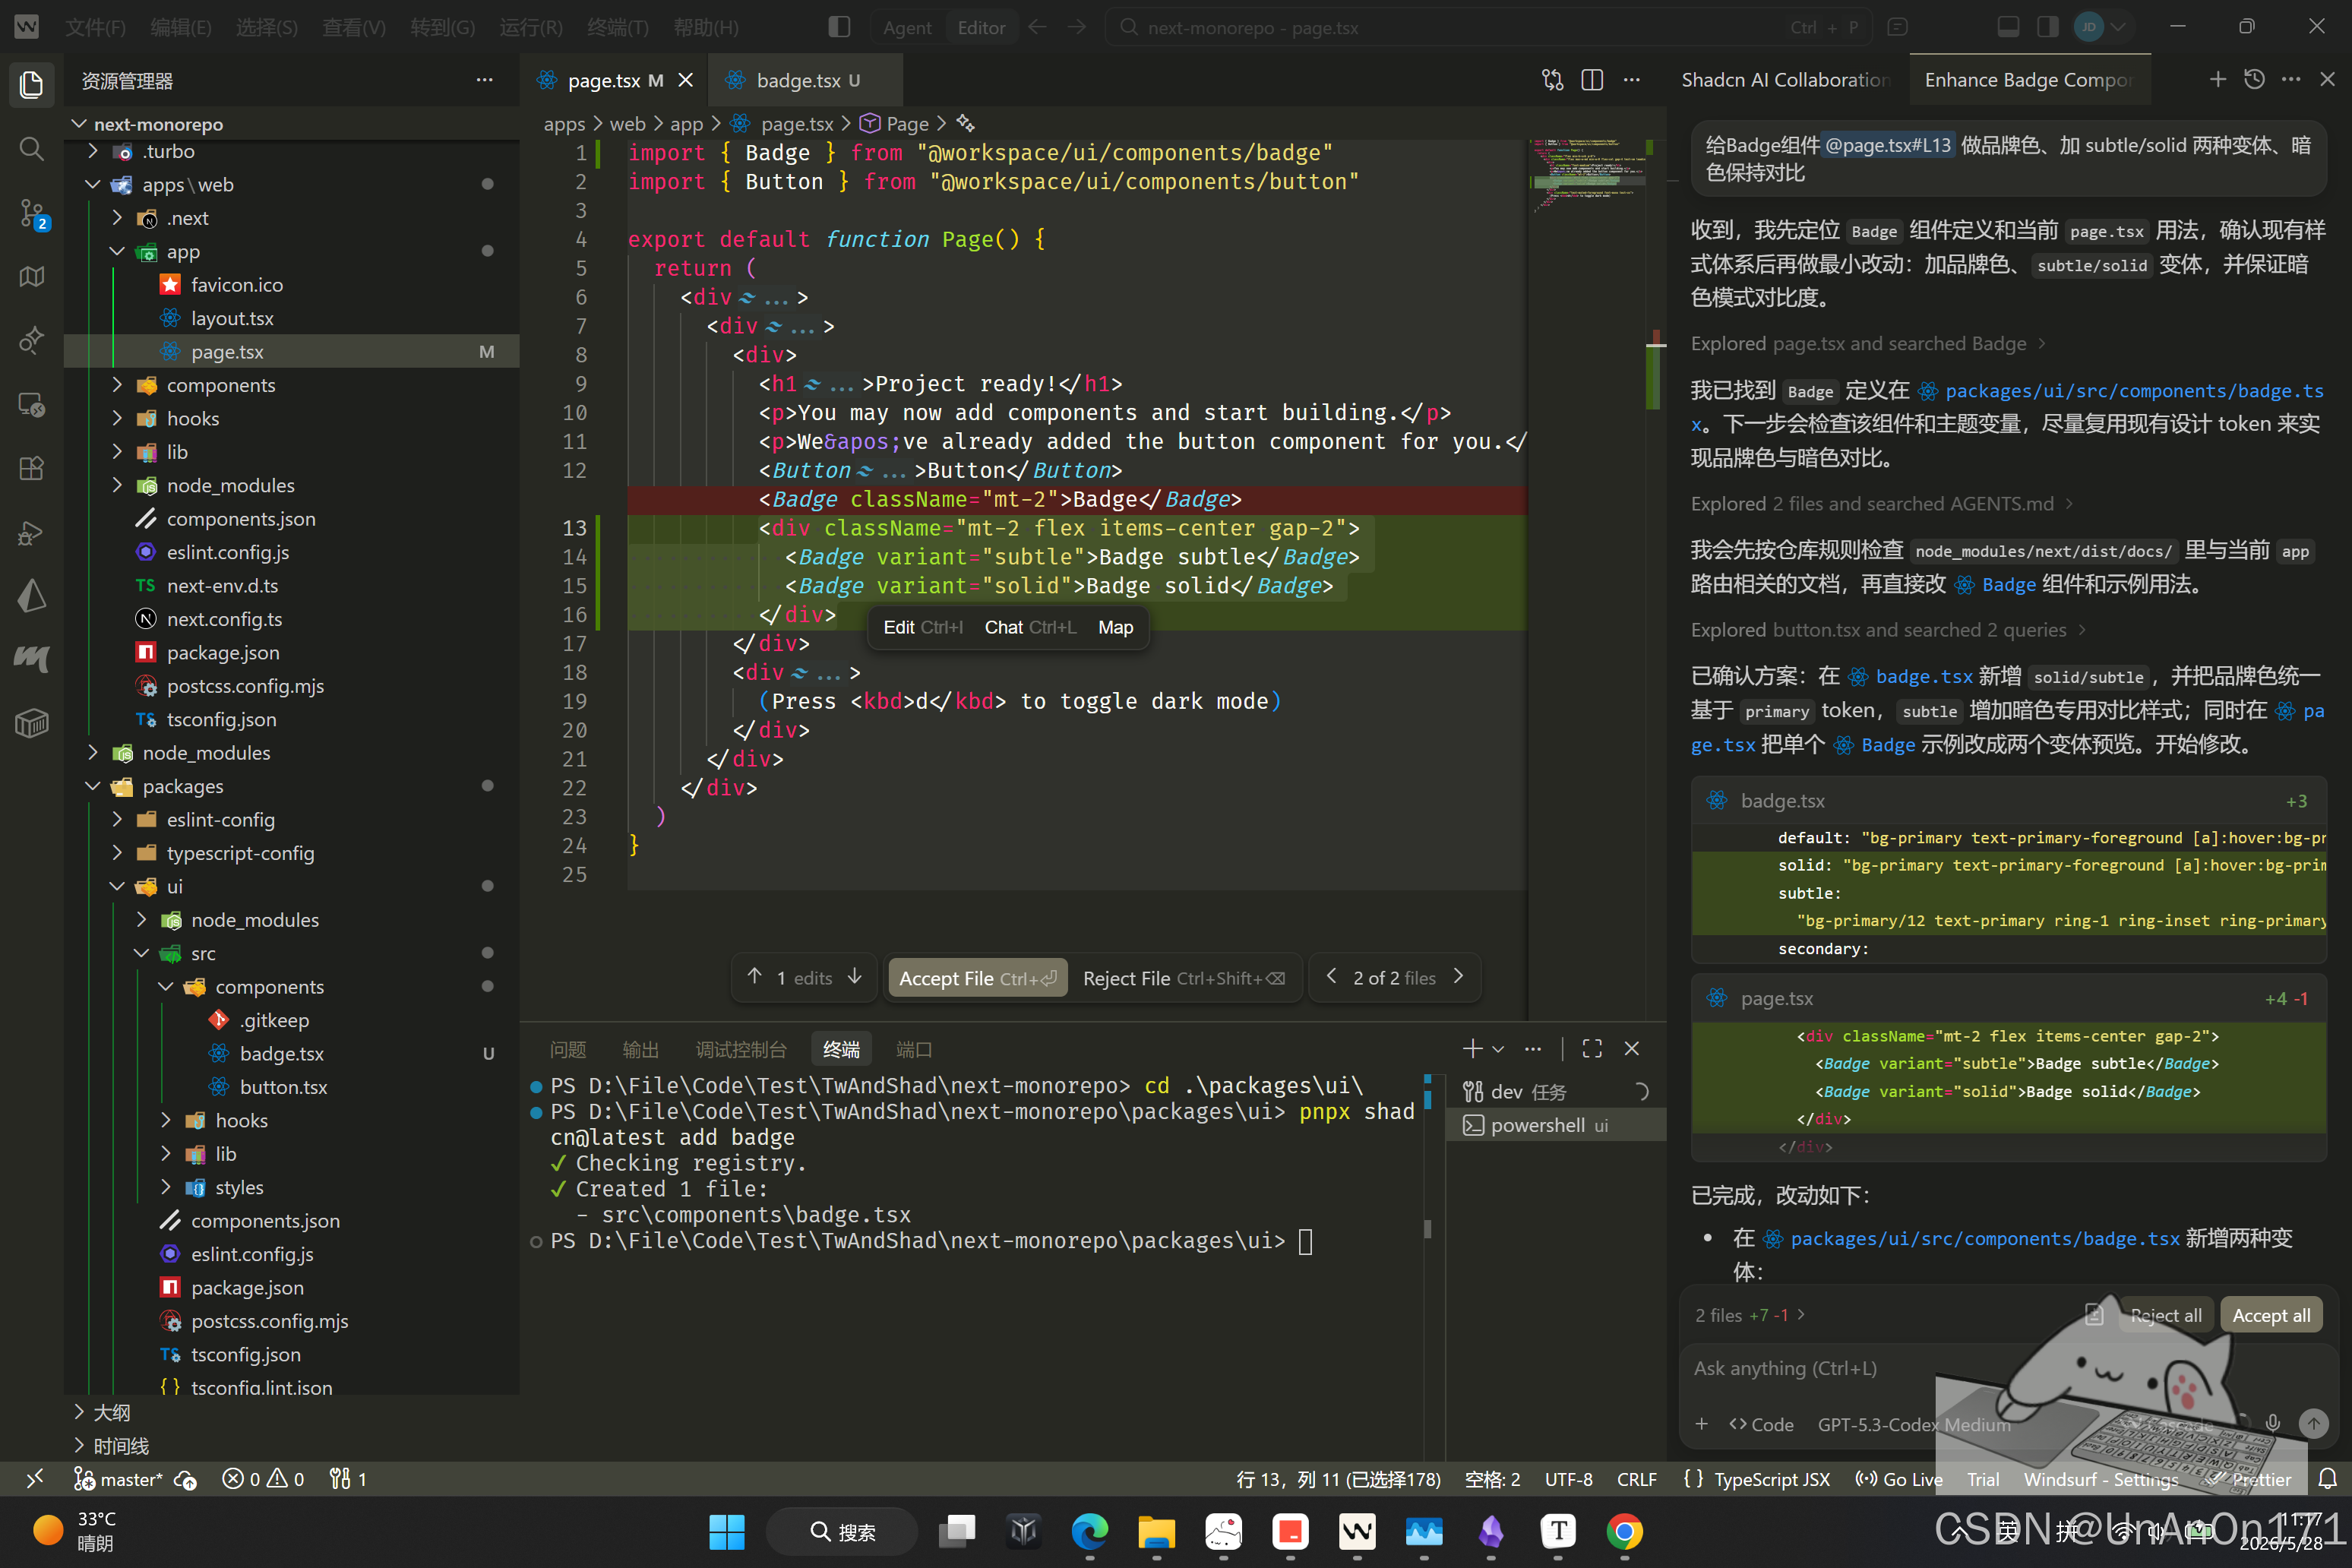Screen dimensions: 2352x1568
Task: Open editor more actions ellipsis menu
Action: 1632,80
